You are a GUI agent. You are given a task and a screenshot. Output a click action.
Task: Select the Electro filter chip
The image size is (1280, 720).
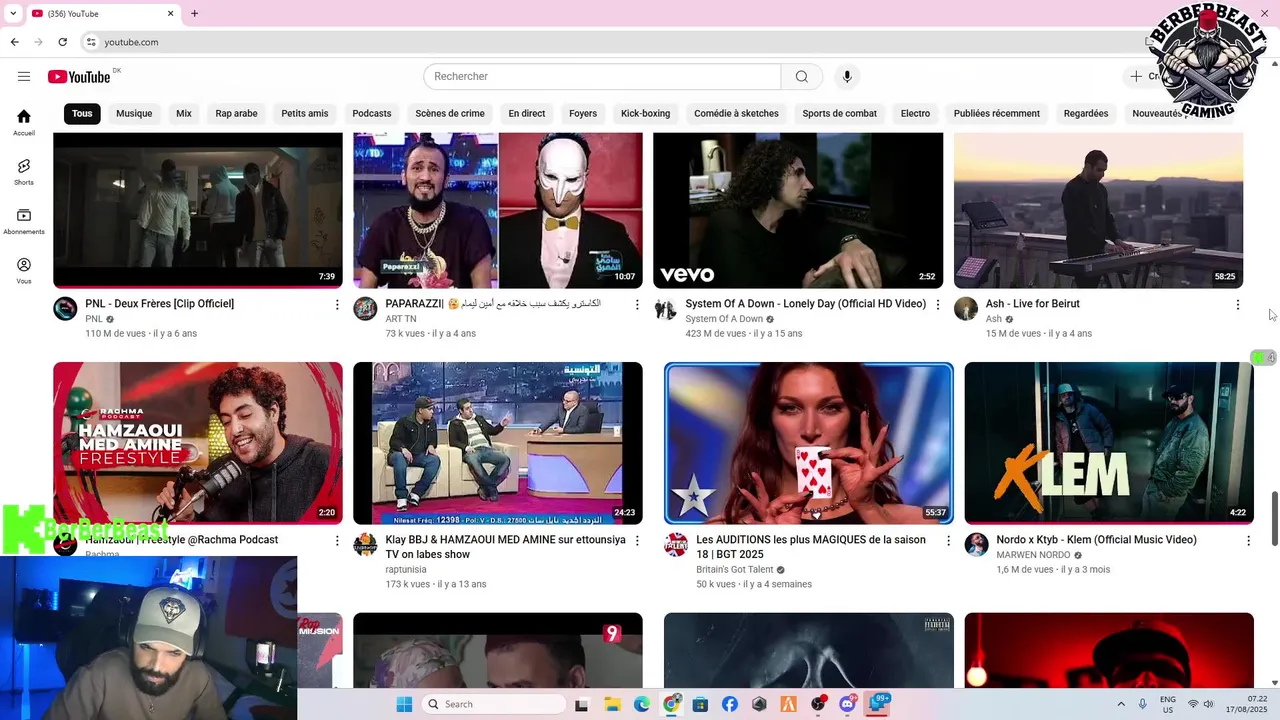pyautogui.click(x=915, y=114)
